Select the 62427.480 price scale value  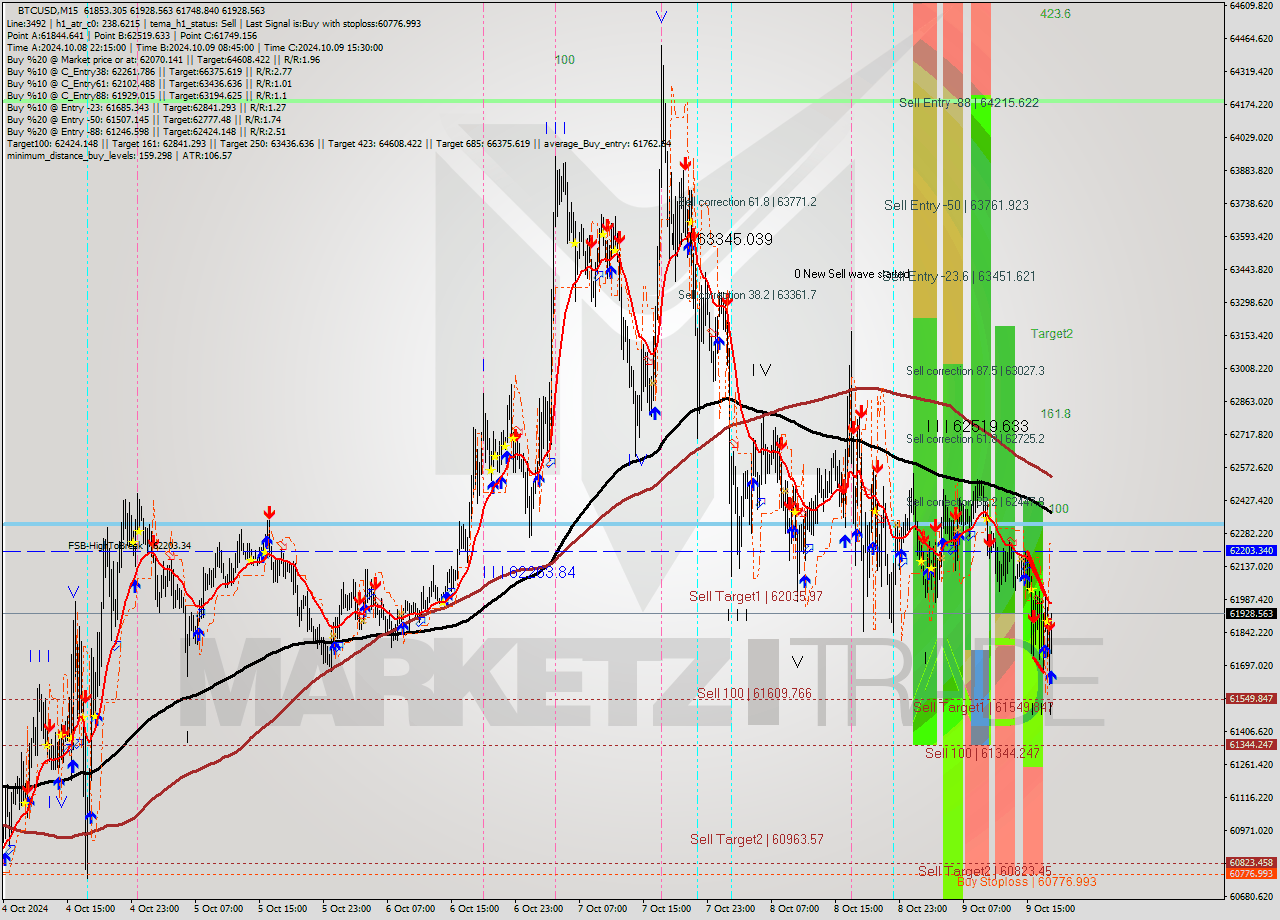(1251, 500)
